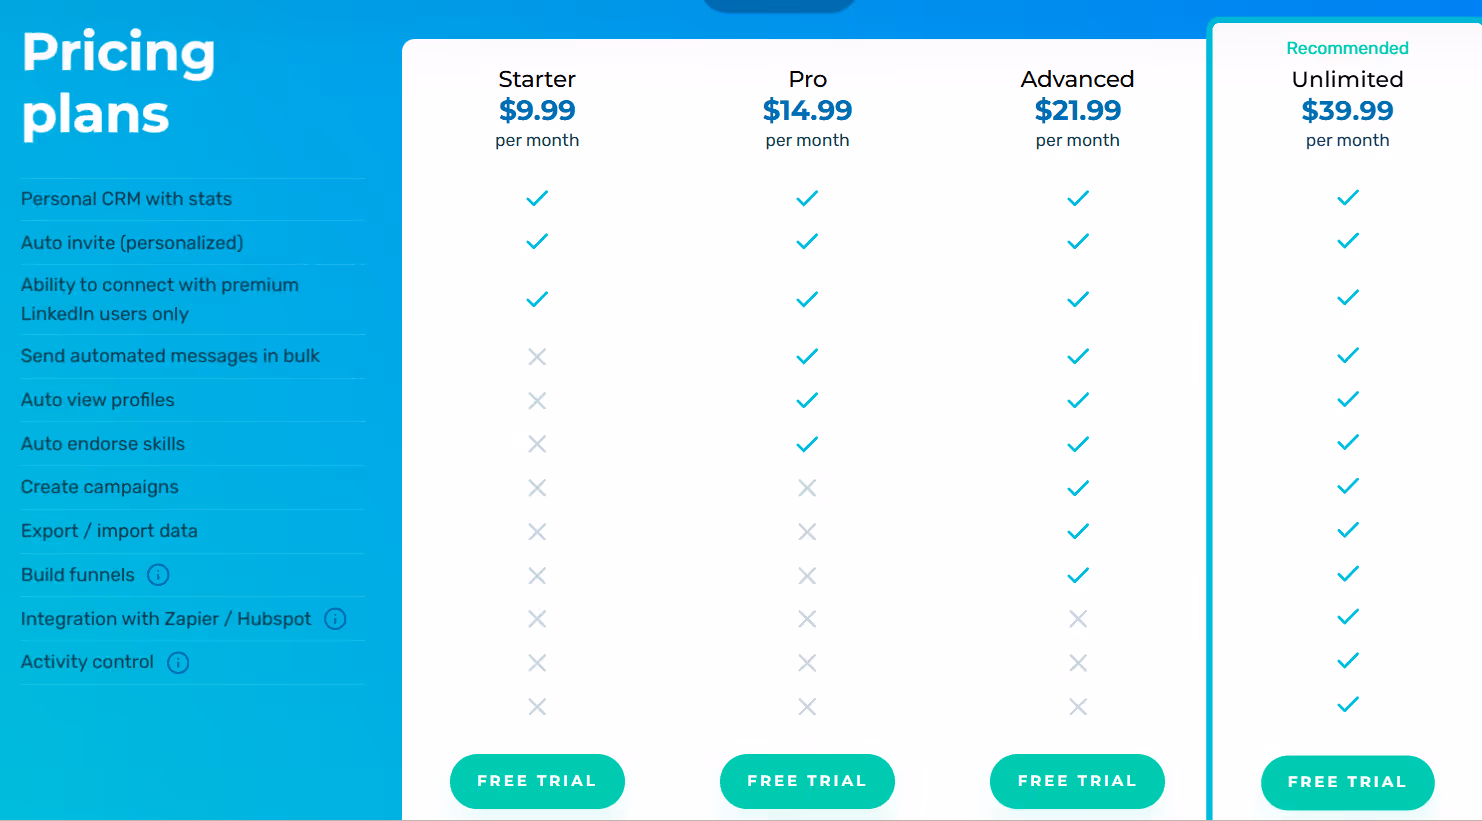Click the Recommended label above Unlimited
Viewport: 1482px width, 821px height.
[x=1347, y=48]
